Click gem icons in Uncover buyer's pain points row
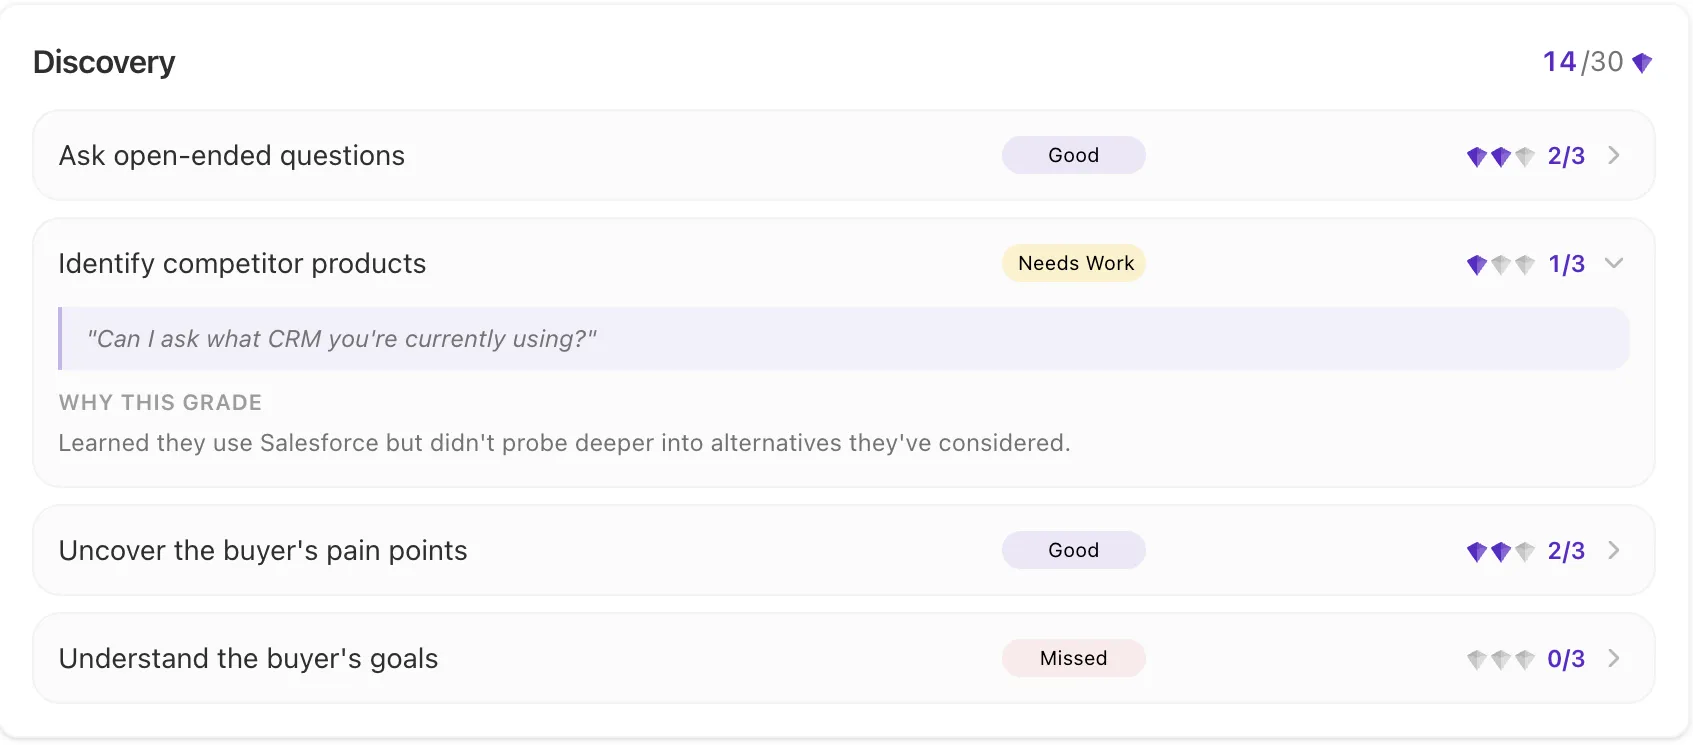 pos(1500,551)
